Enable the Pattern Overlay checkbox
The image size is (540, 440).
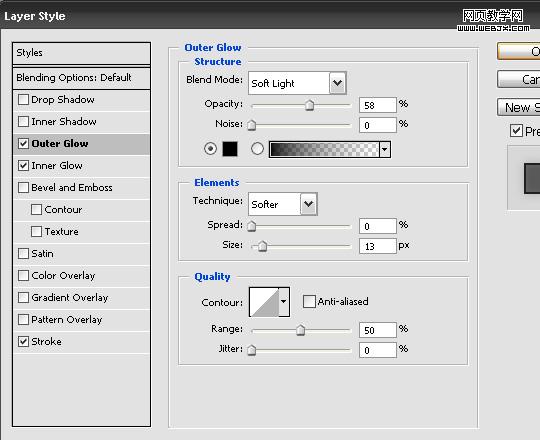click(23, 319)
